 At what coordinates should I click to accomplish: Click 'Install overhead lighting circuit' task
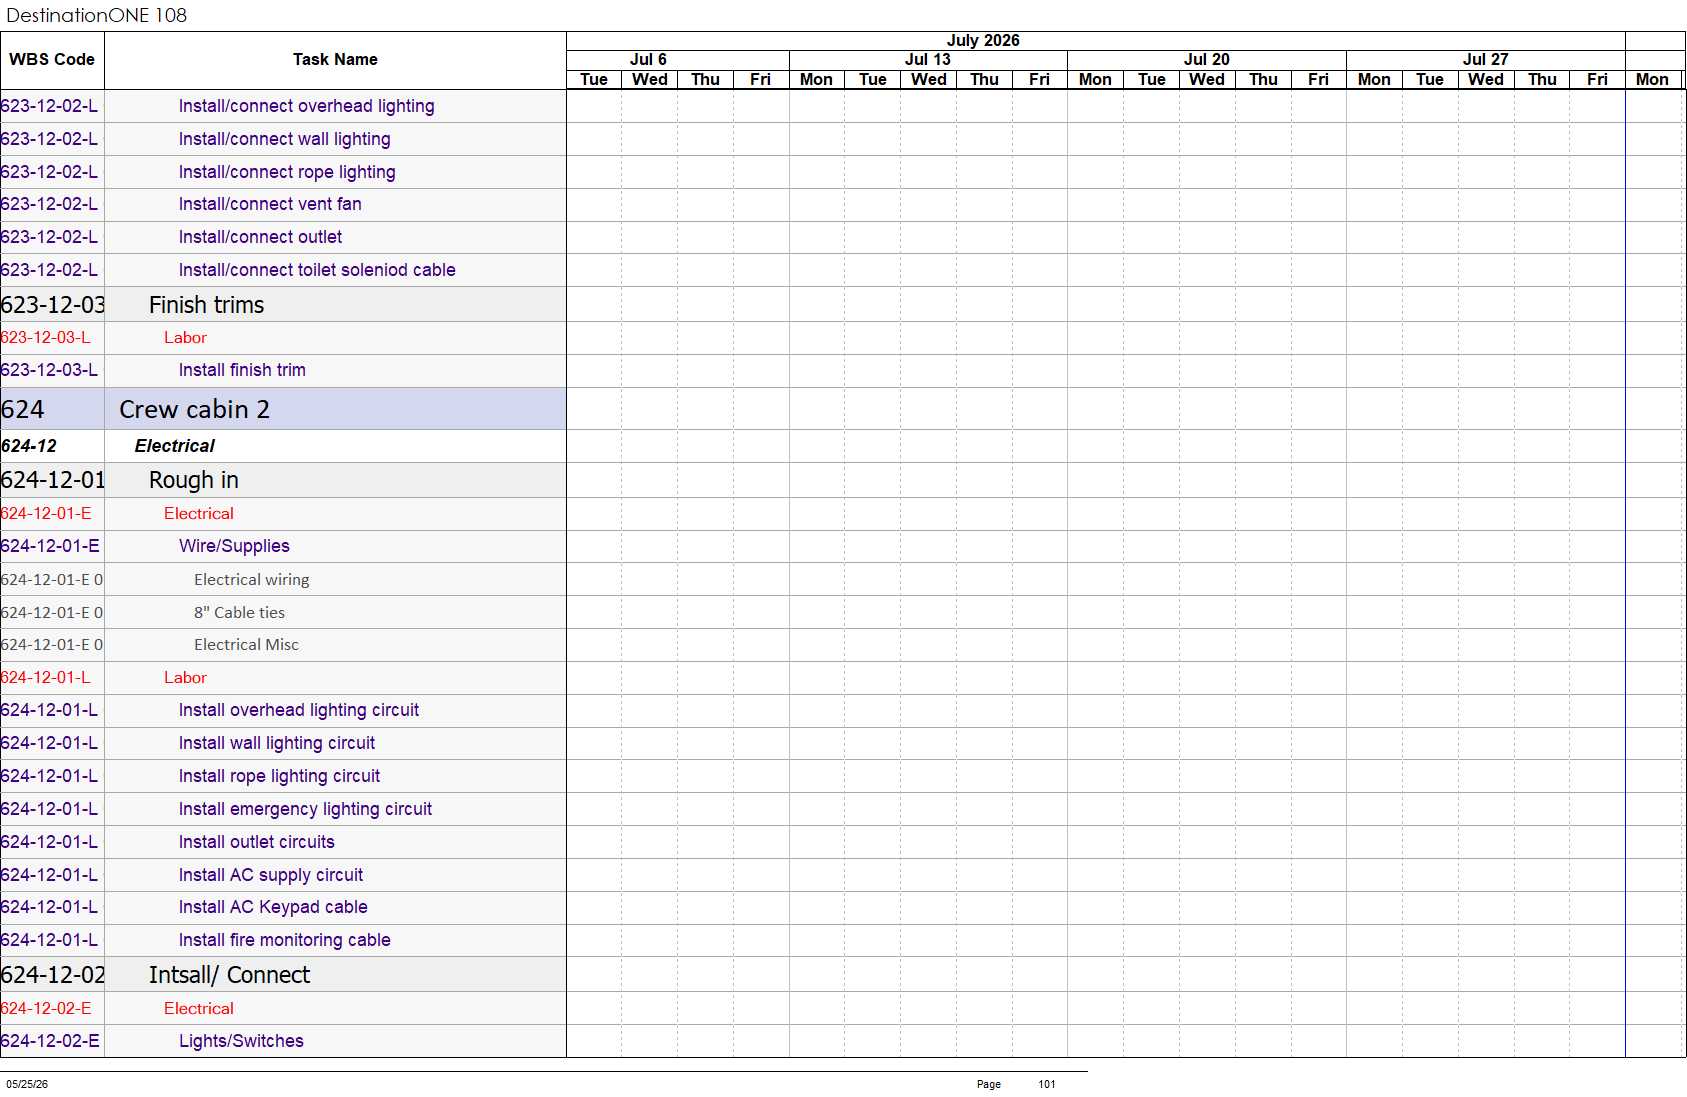coord(298,710)
